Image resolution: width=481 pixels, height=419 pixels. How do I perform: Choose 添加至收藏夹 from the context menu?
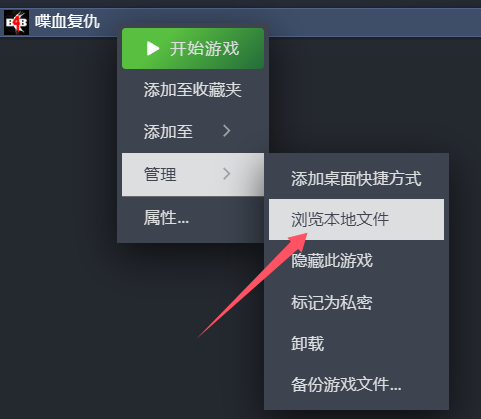(193, 90)
